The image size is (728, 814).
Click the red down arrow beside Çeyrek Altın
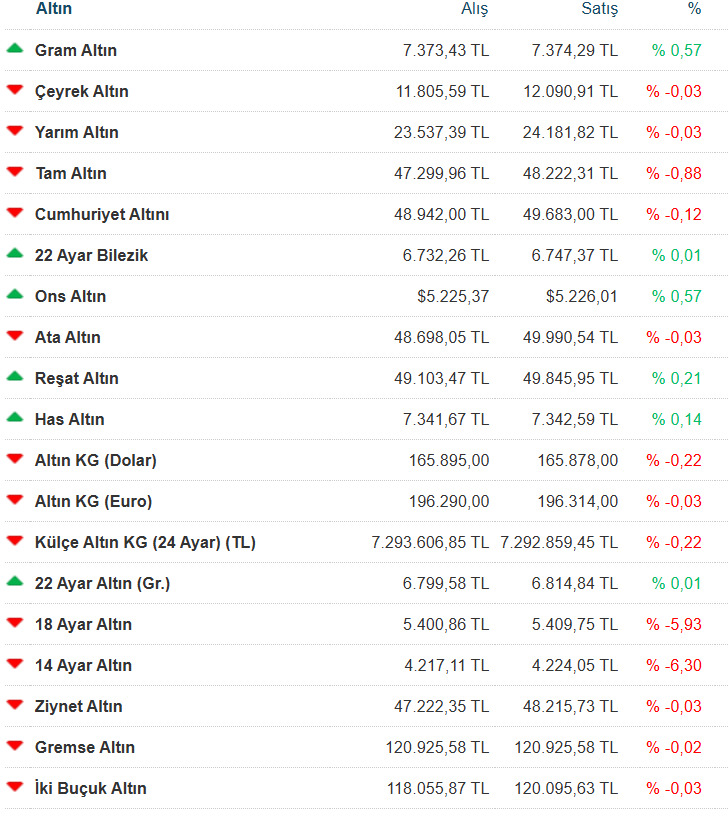(x=14, y=90)
